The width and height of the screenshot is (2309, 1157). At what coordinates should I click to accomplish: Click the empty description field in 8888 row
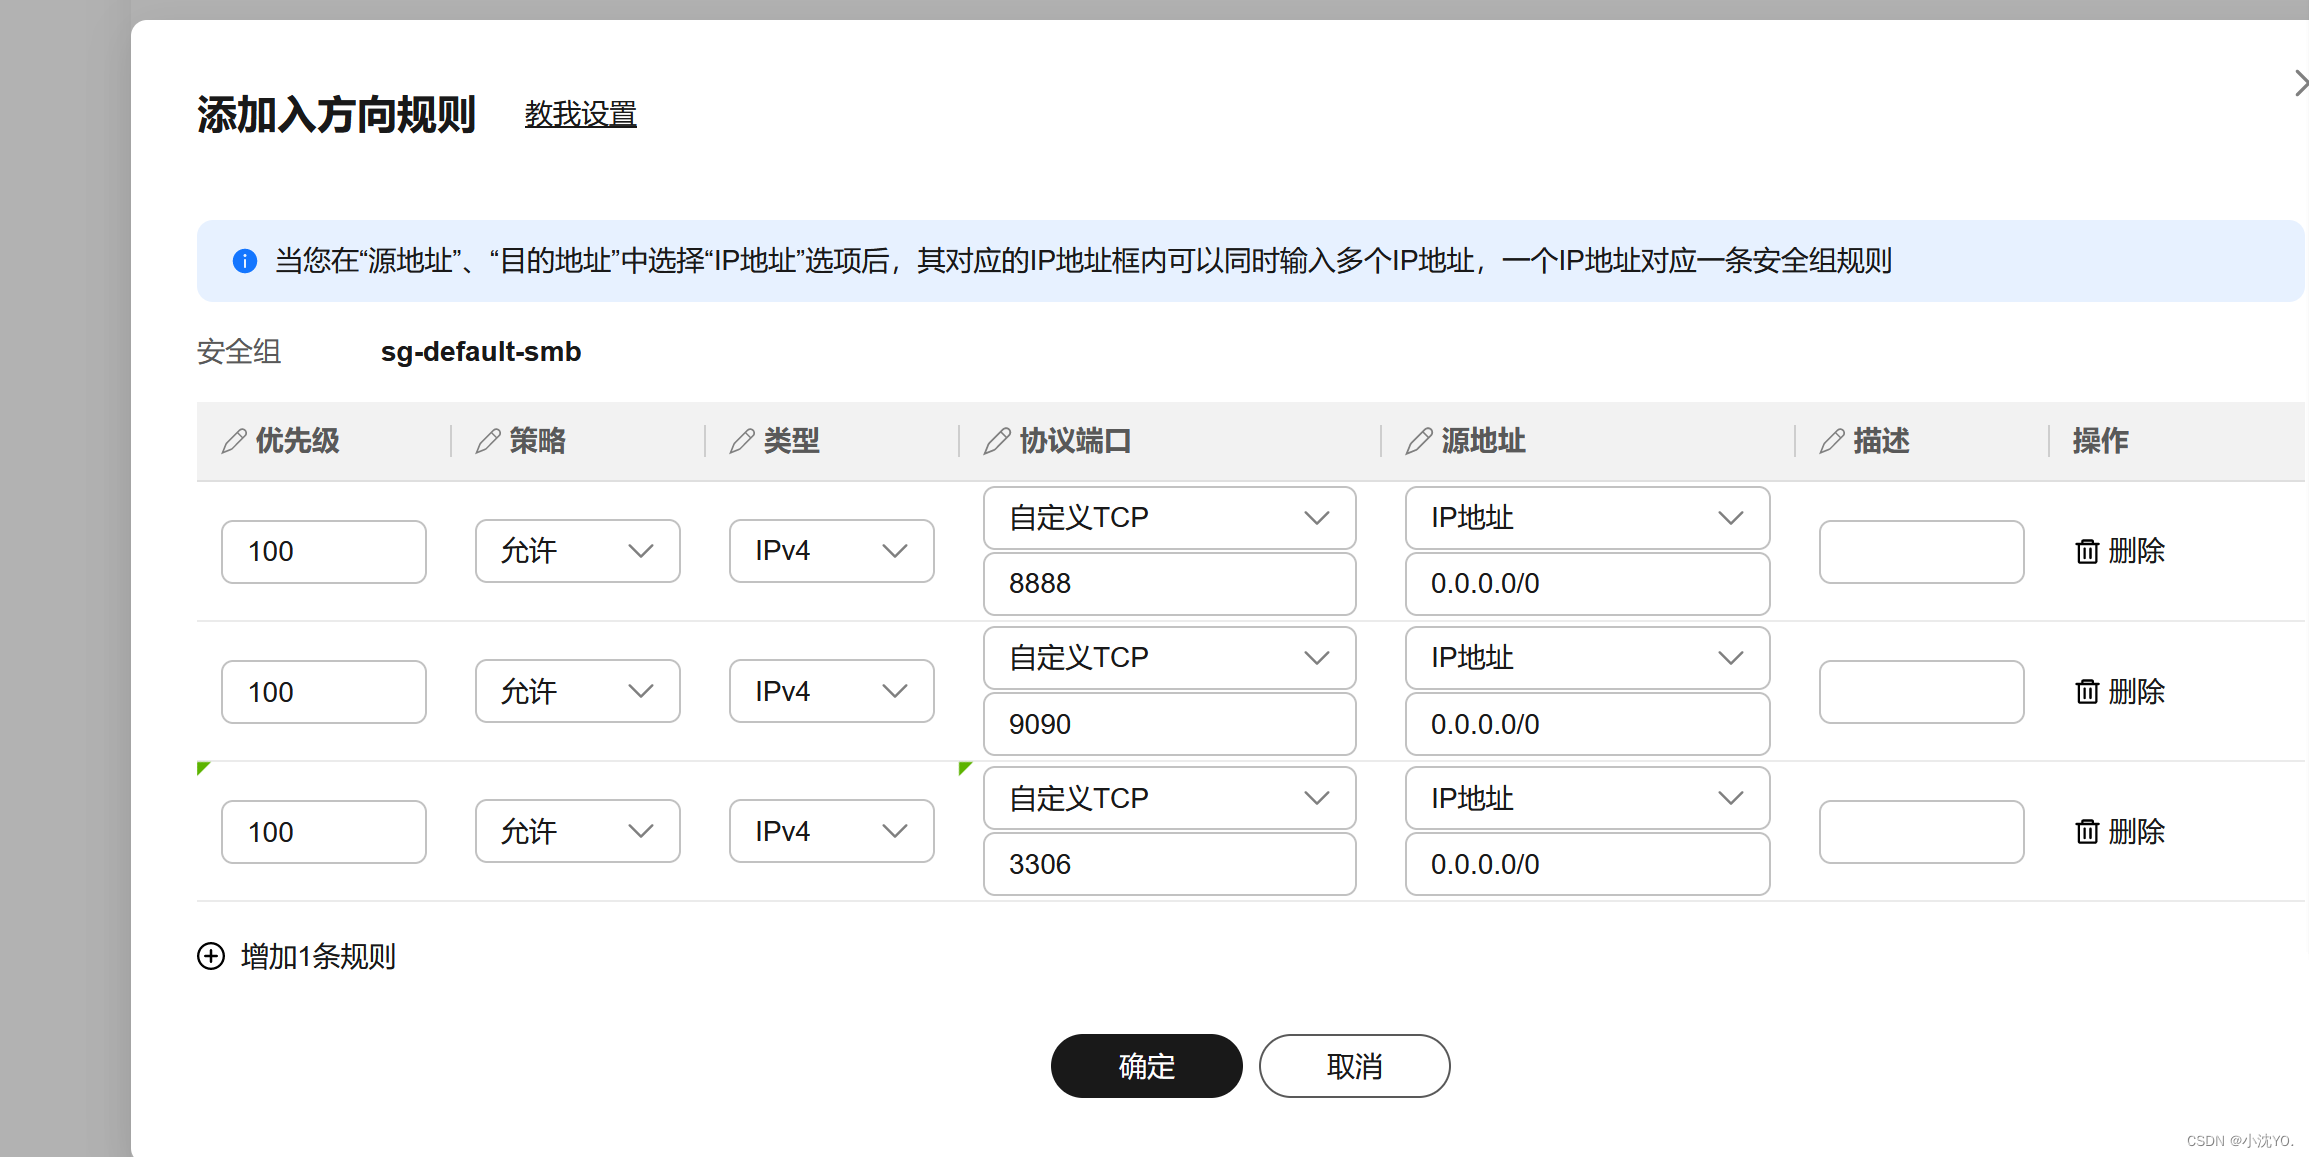pos(1922,551)
